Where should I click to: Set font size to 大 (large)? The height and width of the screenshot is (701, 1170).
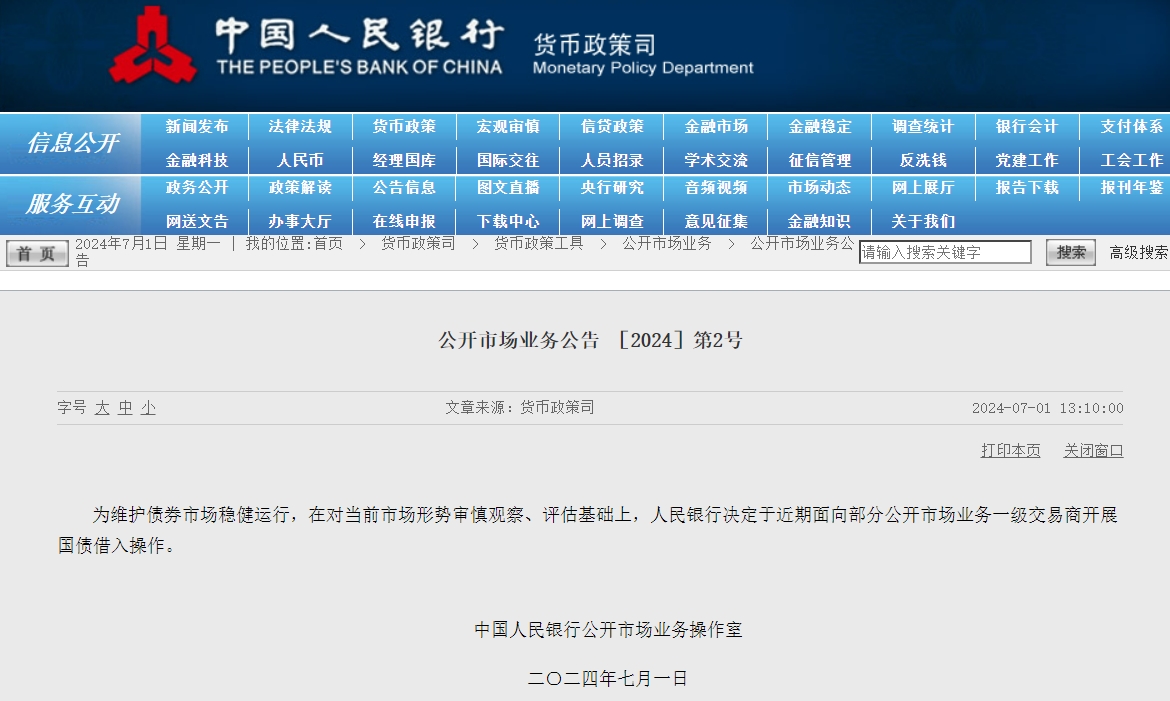tap(102, 408)
